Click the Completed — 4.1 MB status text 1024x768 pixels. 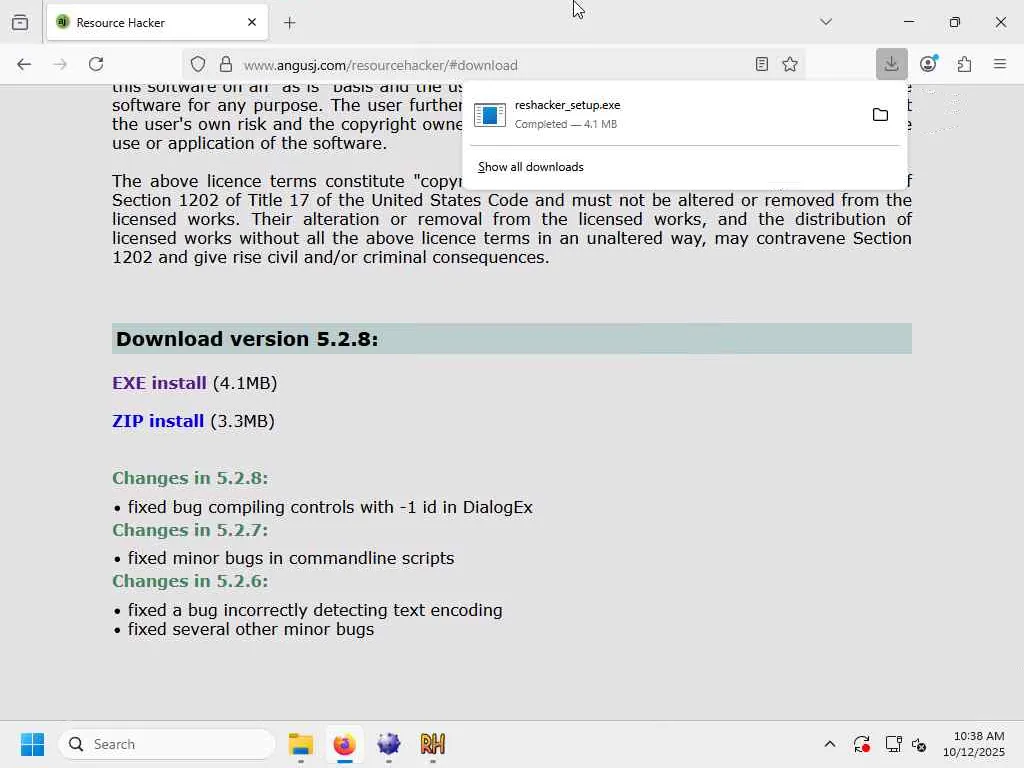[566, 124]
